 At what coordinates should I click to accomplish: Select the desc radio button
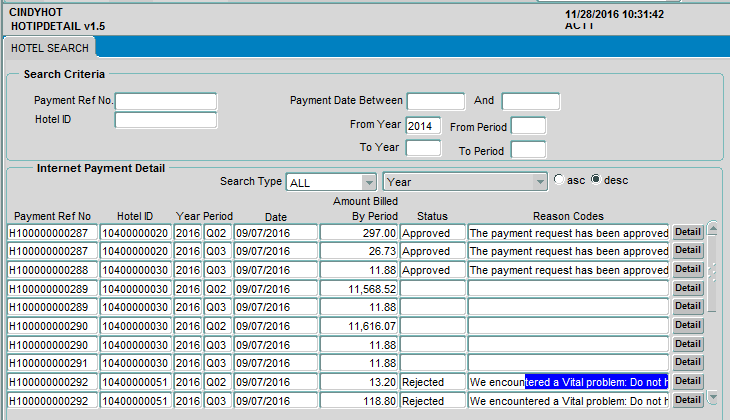click(597, 180)
